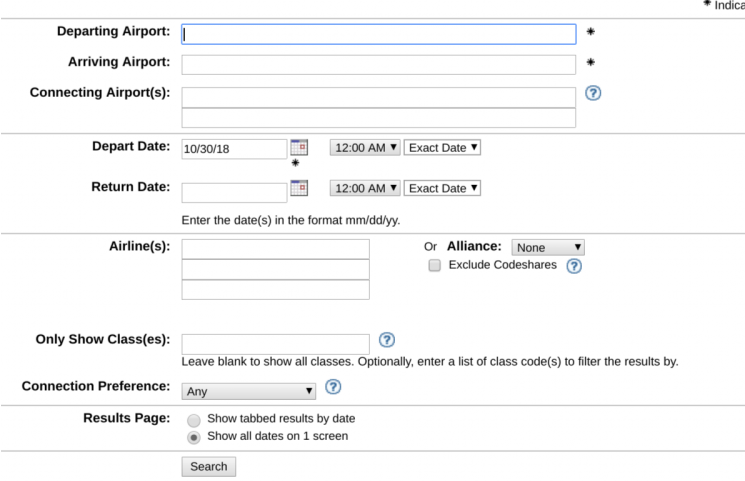Open the Return Date Exact Date dropdown

[443, 188]
